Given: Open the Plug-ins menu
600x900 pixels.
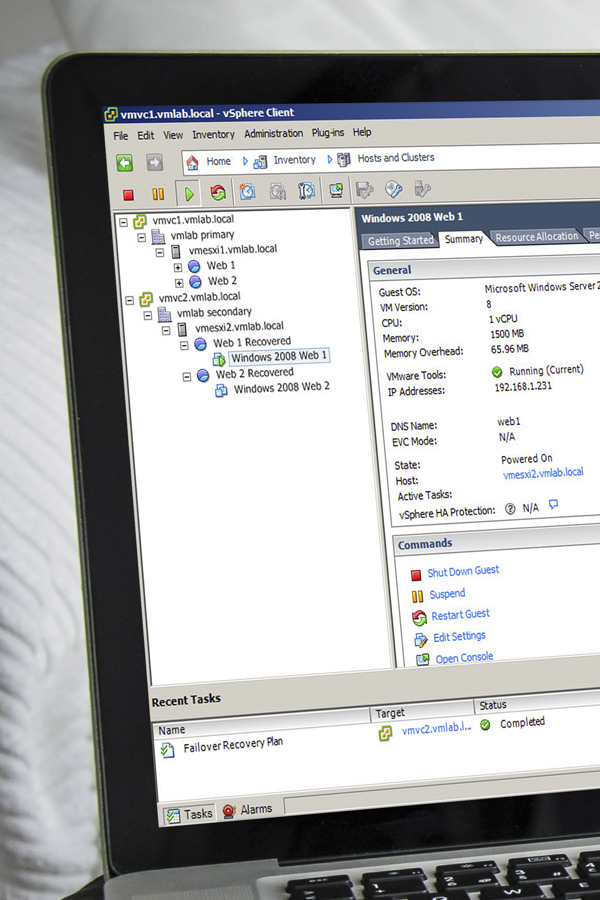Looking at the screenshot, I should (328, 133).
